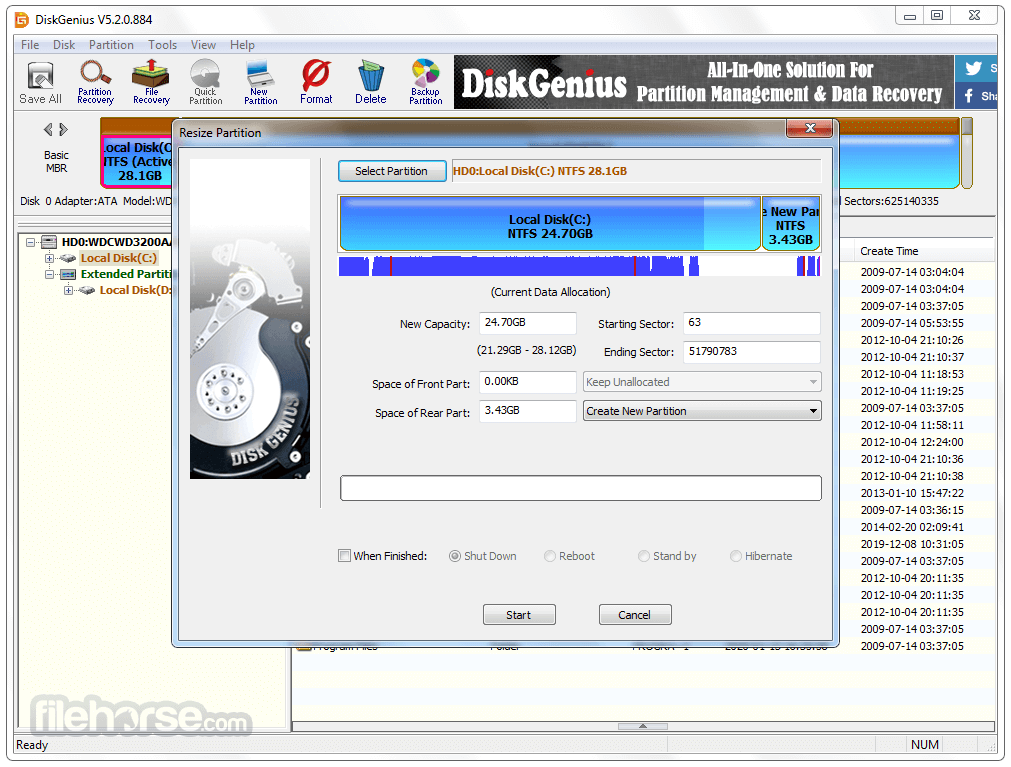Screen dimensions: 1011x767
Task: Click Extended Partition icon in tree
Action: 68,275
